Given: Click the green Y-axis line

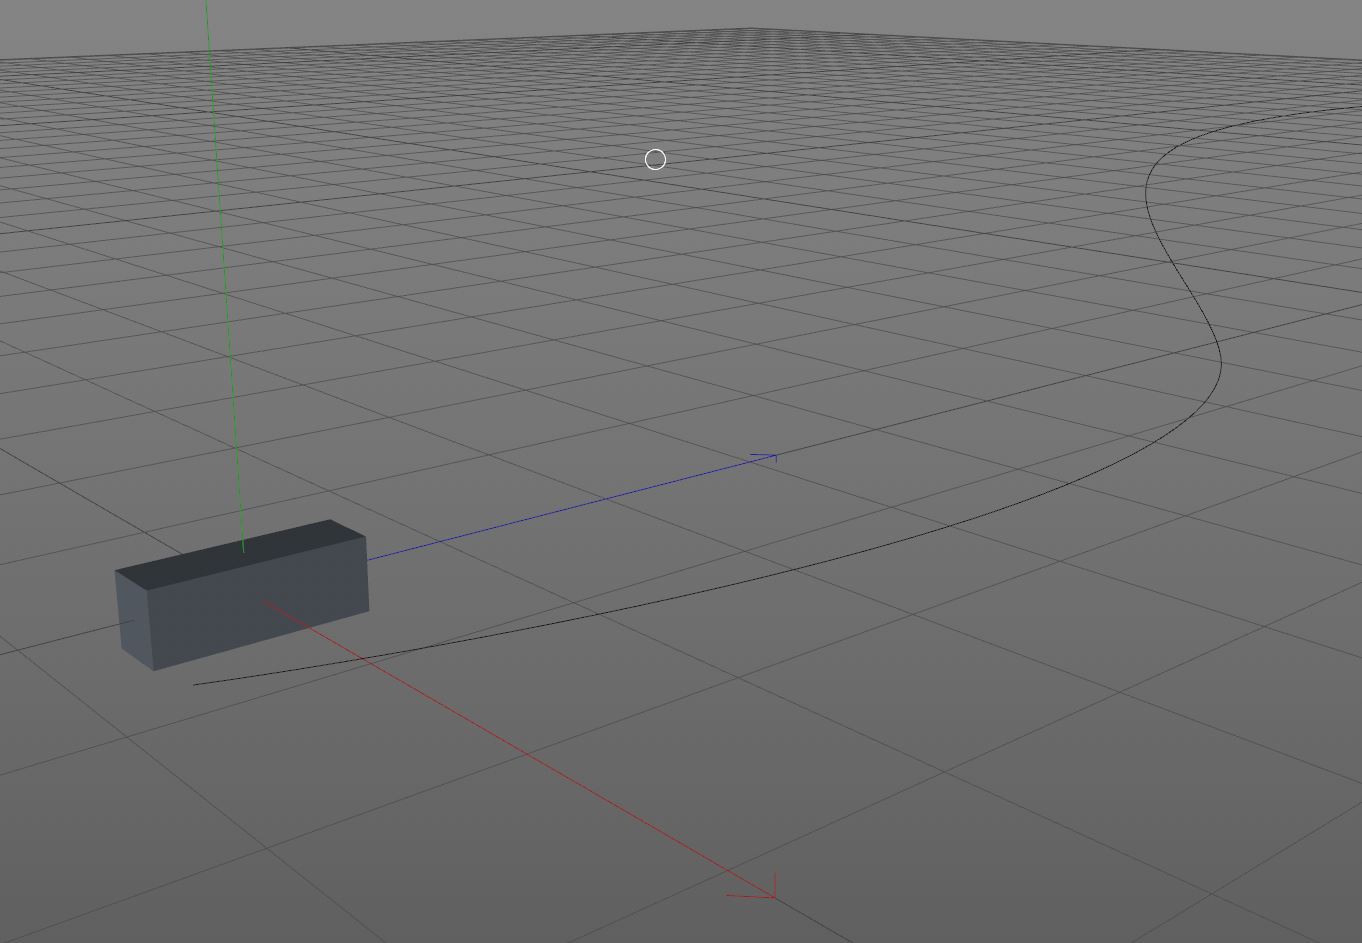Looking at the screenshot, I should 225,275.
